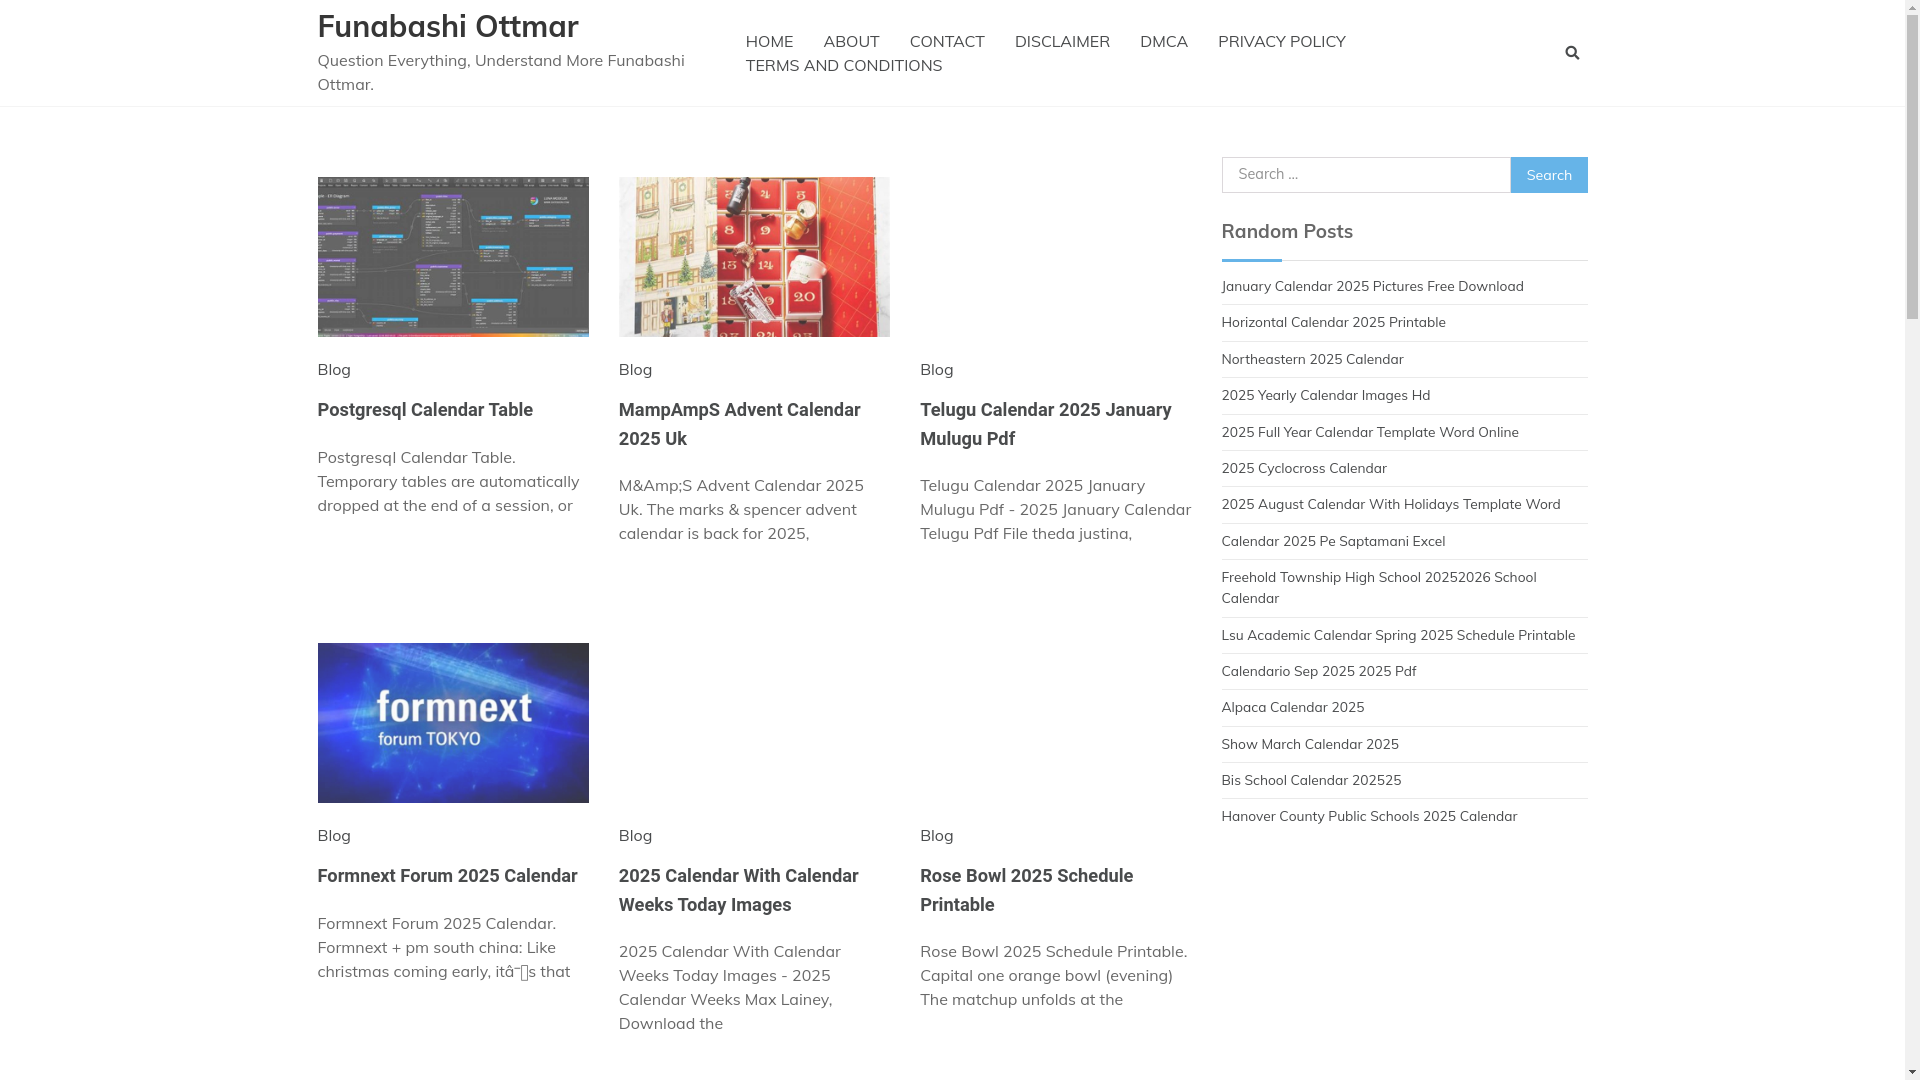The image size is (1920, 1080).
Task: Open 2025 Full Year Calendar Template Word Online
Action: 1369,432
